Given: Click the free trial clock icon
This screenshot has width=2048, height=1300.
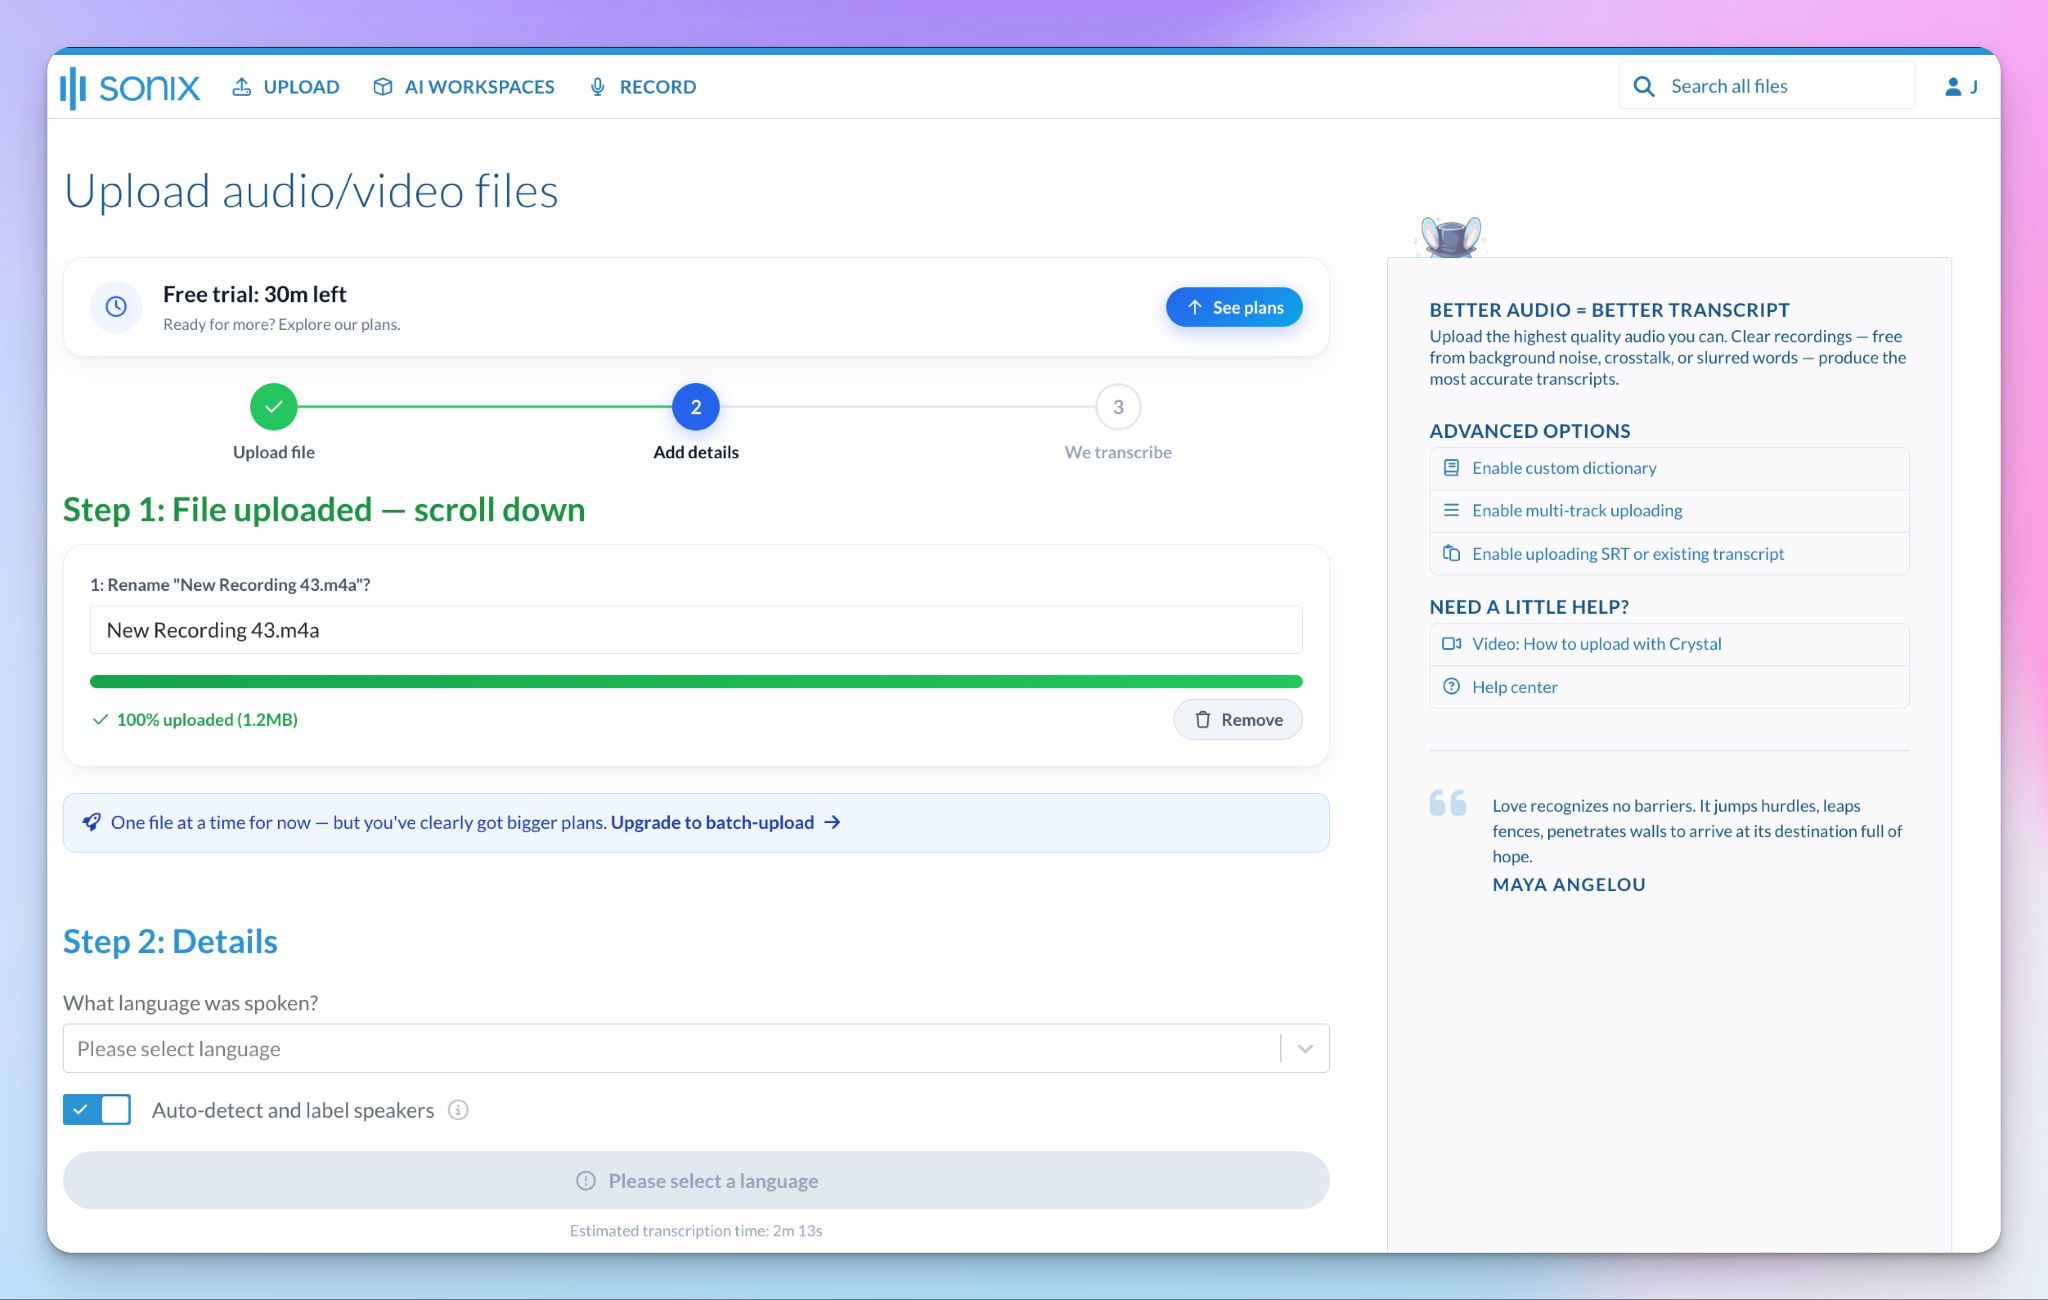Looking at the screenshot, I should point(116,307).
